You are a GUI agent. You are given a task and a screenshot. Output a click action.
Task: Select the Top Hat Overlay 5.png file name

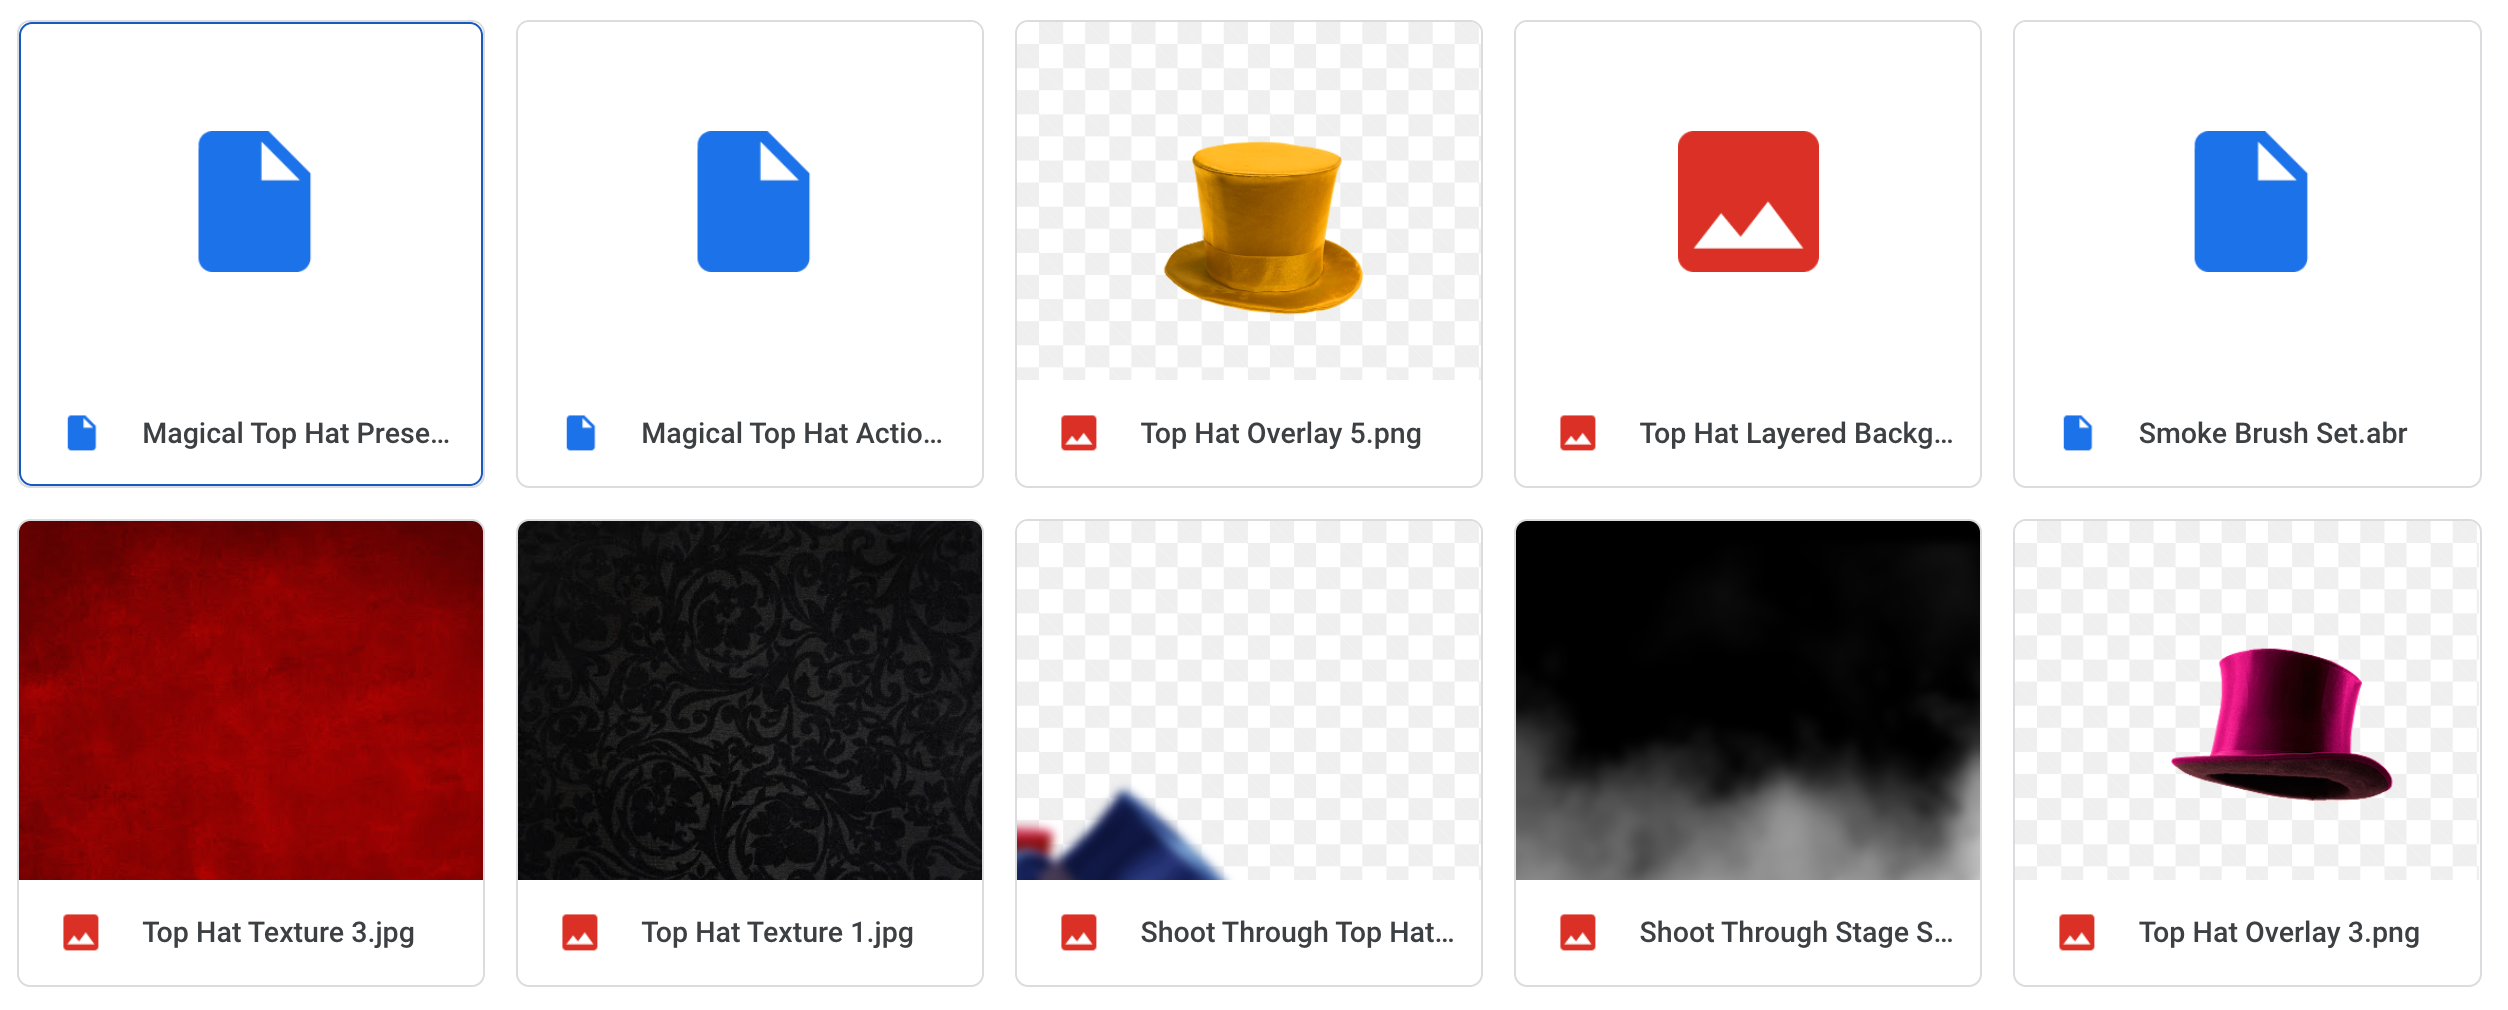[1281, 433]
